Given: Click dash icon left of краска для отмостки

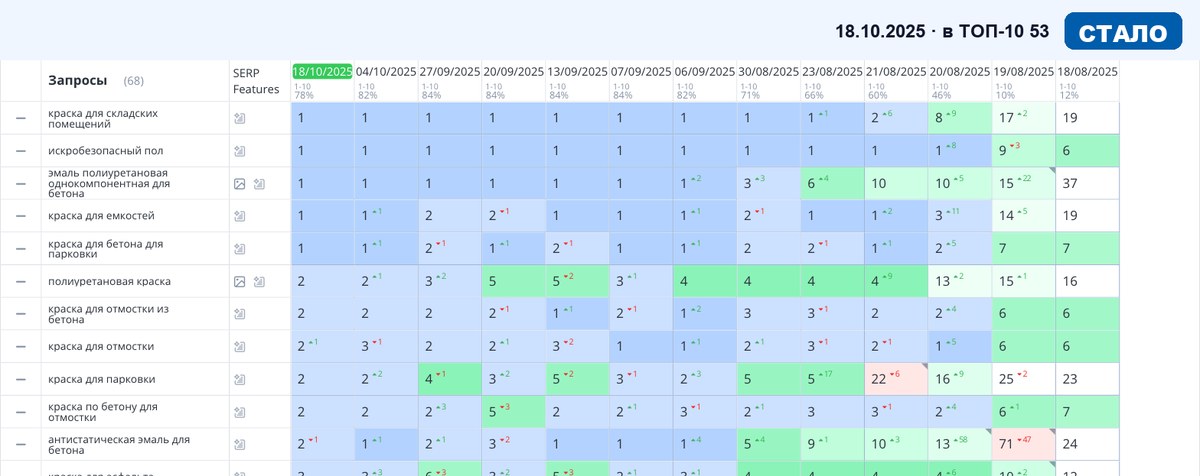Looking at the screenshot, I should 20,347.
